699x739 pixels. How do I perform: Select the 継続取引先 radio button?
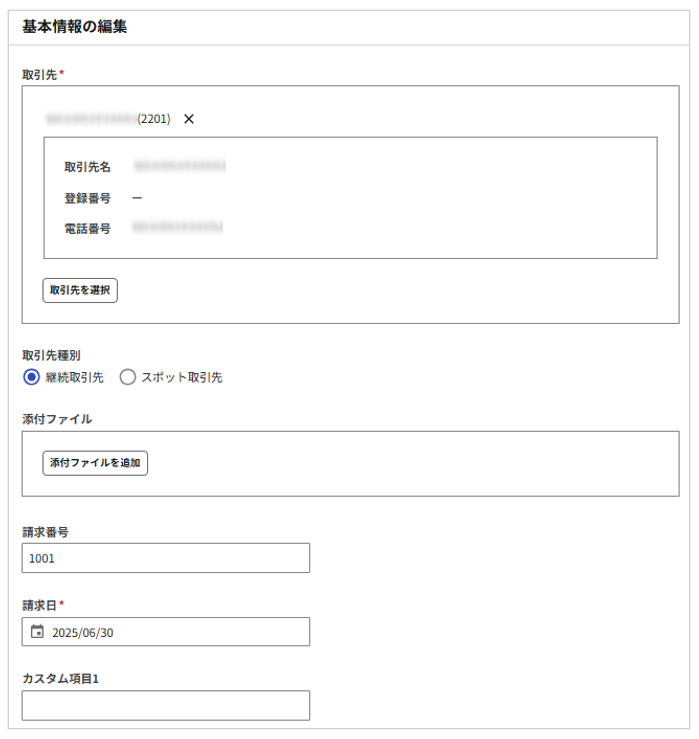[x=31, y=377]
